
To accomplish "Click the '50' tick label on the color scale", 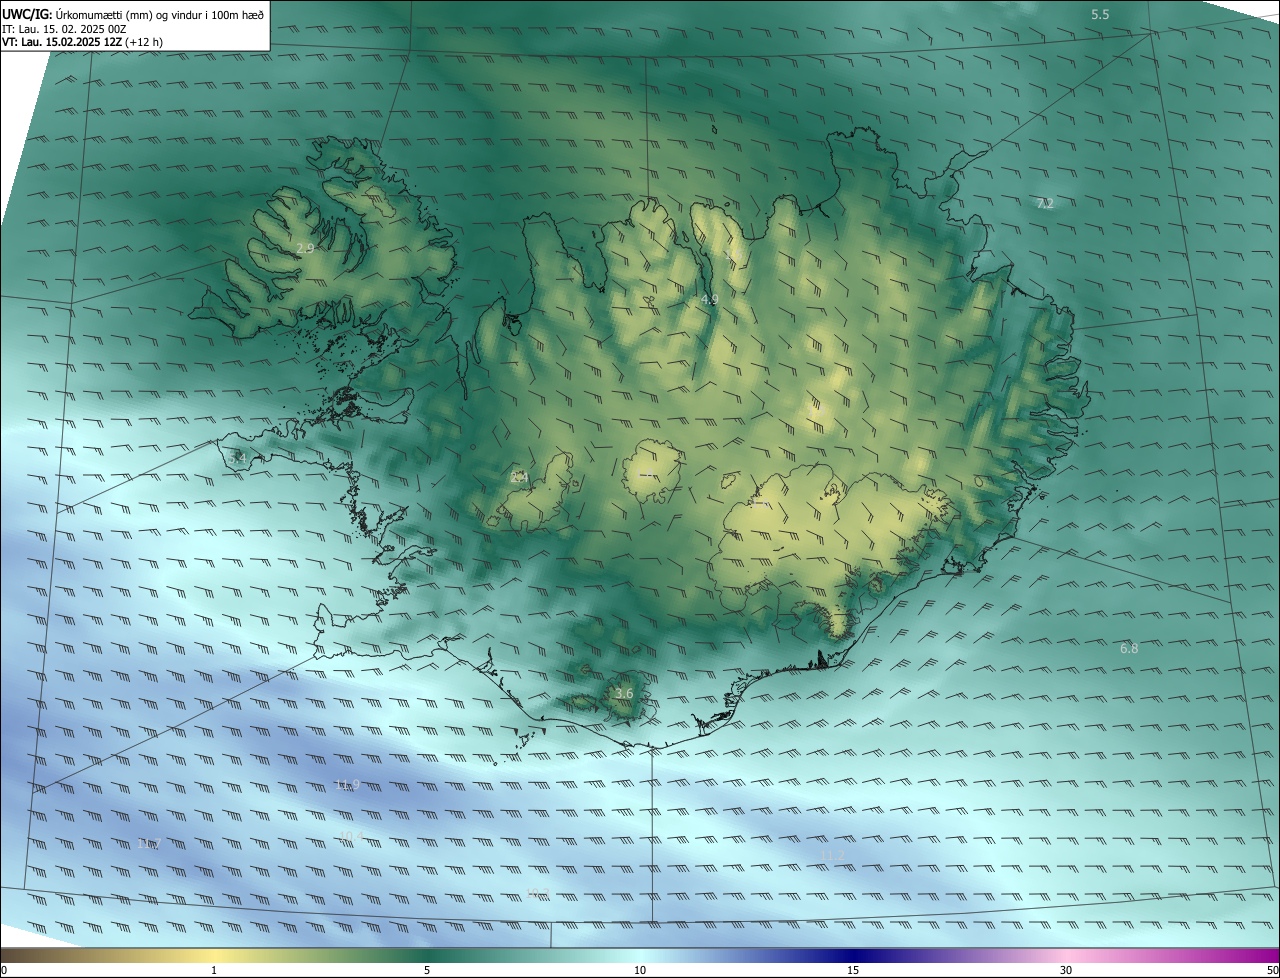I will tap(1272, 970).
